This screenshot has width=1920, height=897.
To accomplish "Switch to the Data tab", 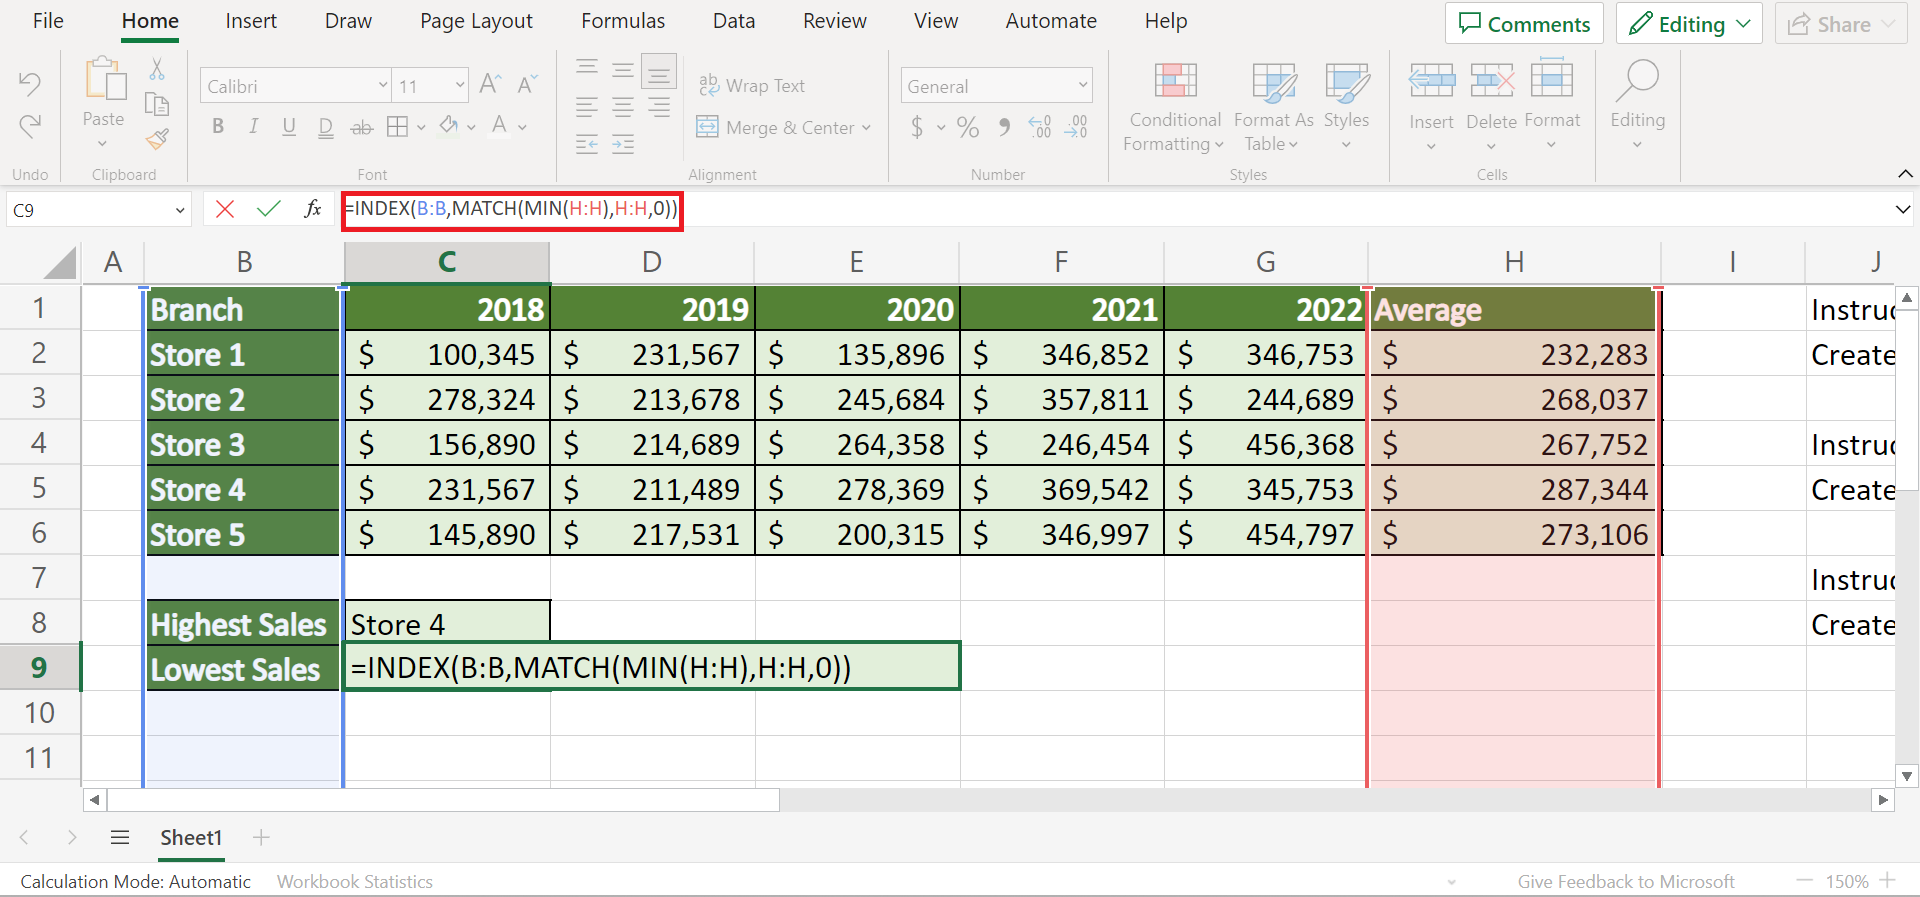I will click(734, 21).
